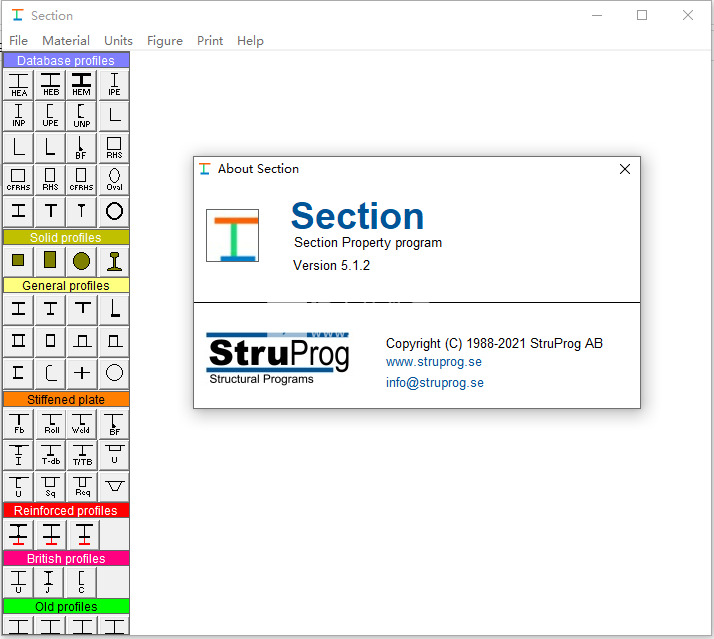Select the square RHS hollow section
The height and width of the screenshot is (639, 714).
tap(114, 148)
